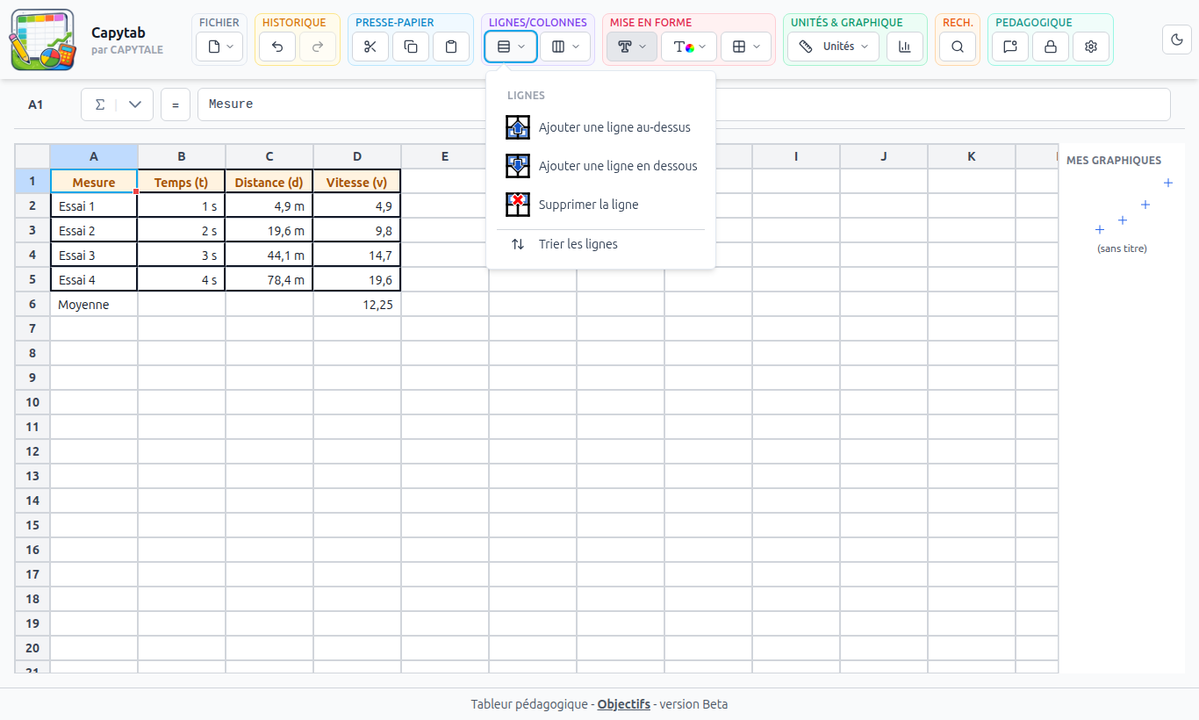
Task: Select the Essai 1 cell
Action: coord(94,206)
